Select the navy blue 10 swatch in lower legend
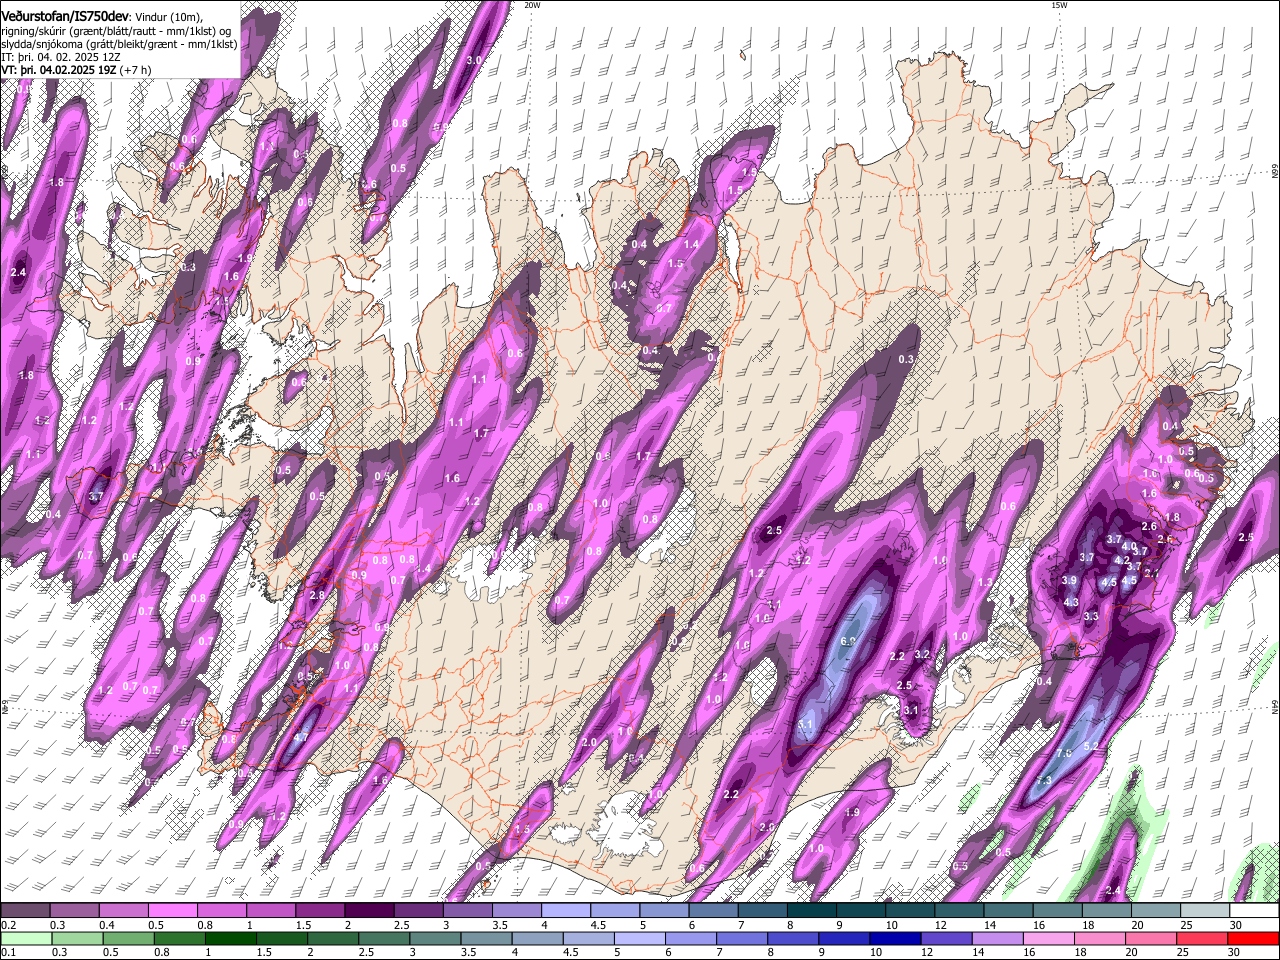 tap(893, 938)
